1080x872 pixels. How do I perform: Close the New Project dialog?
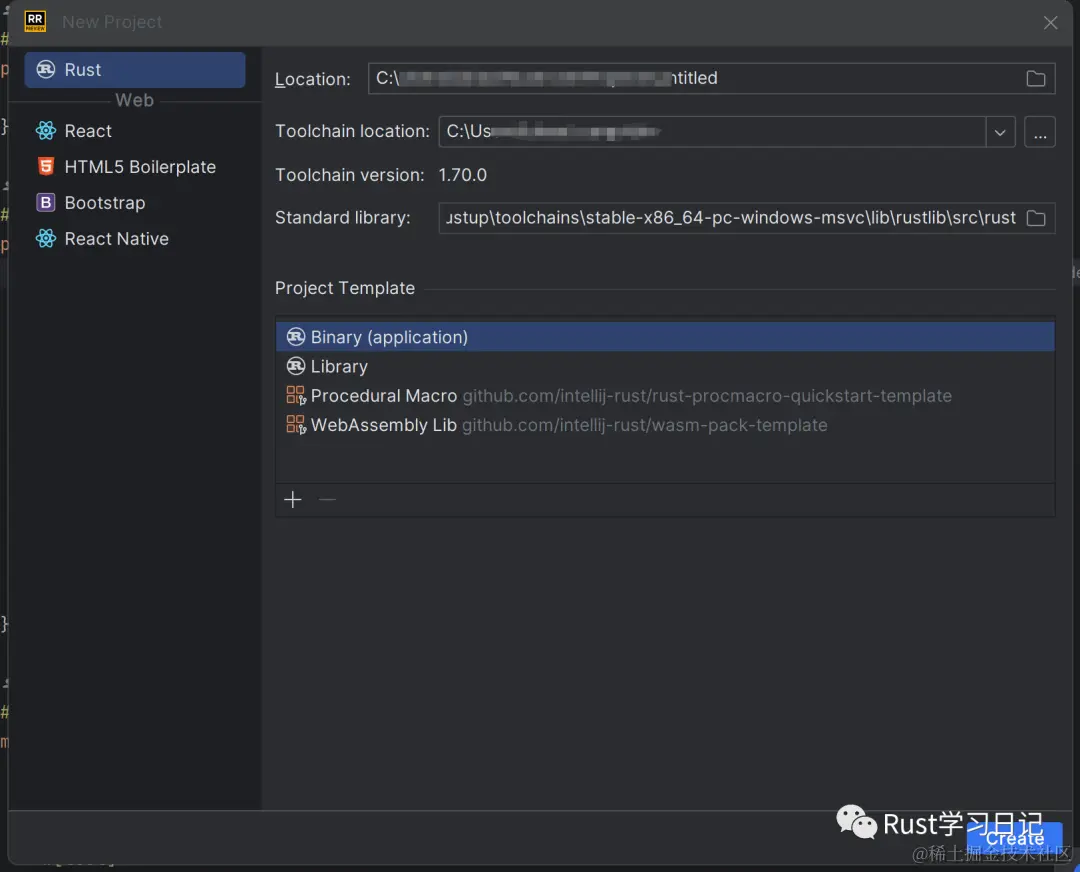[x=1050, y=23]
